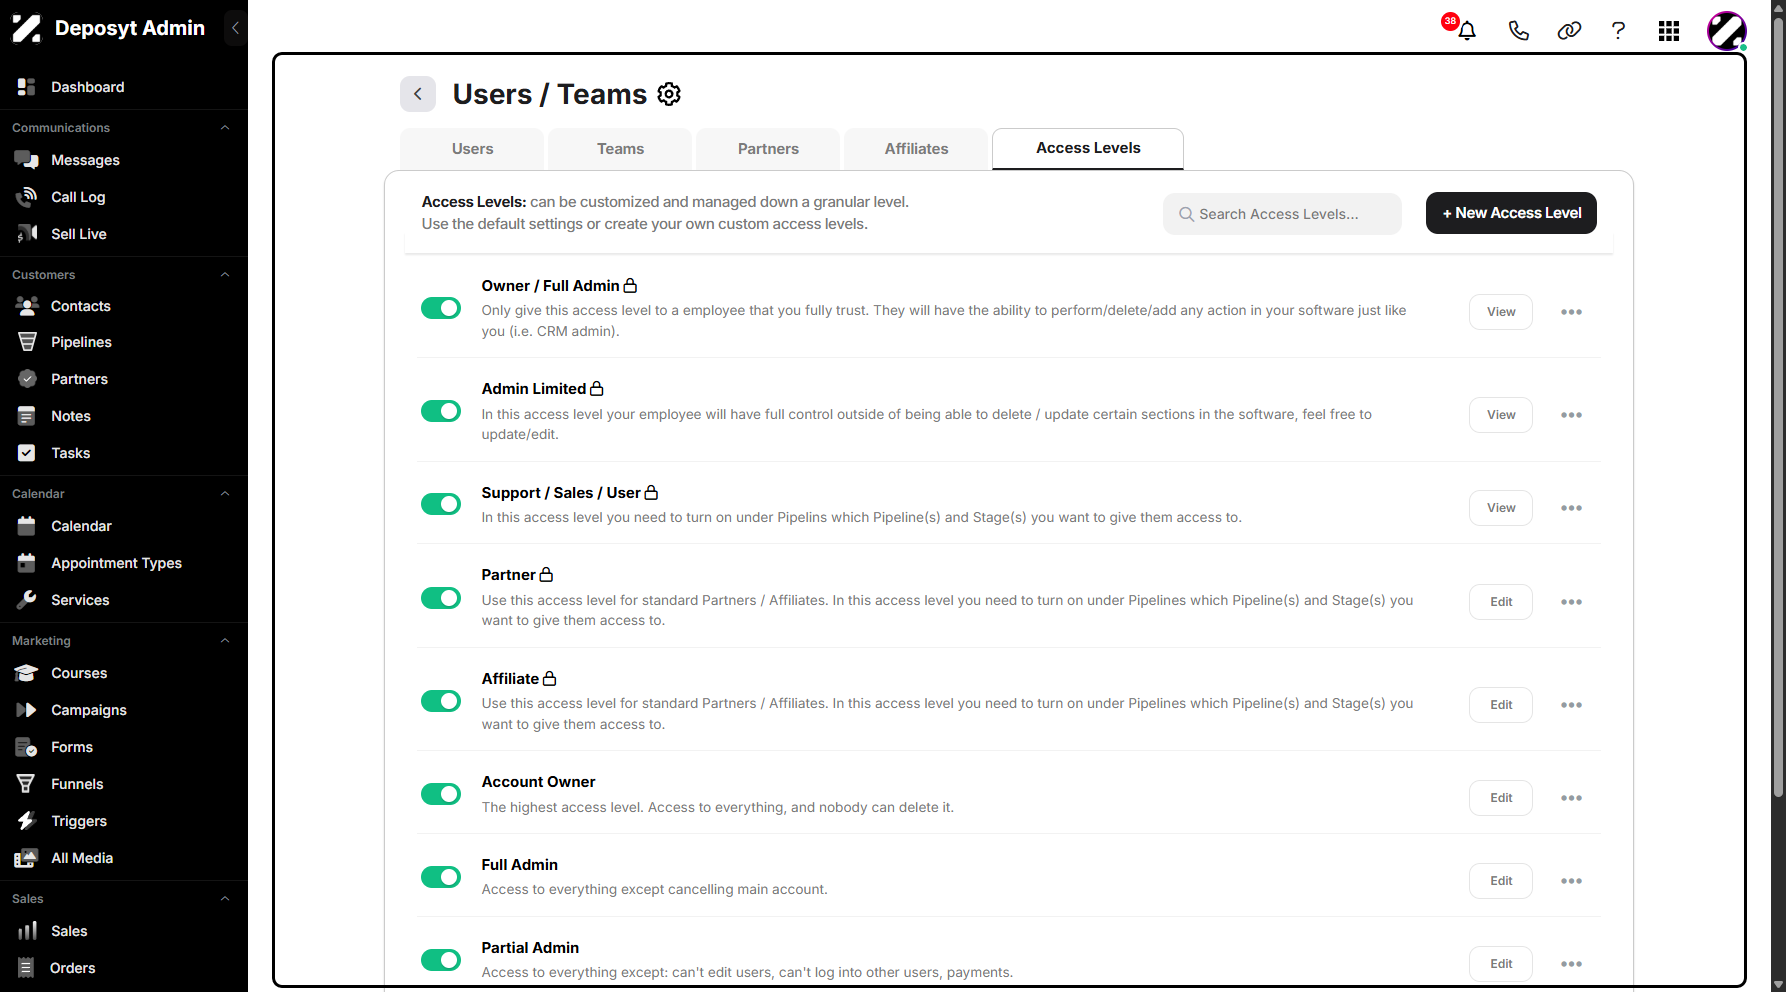Collapse the Customers sidebar section
Screen dimensions: 1786x992
click(225, 275)
